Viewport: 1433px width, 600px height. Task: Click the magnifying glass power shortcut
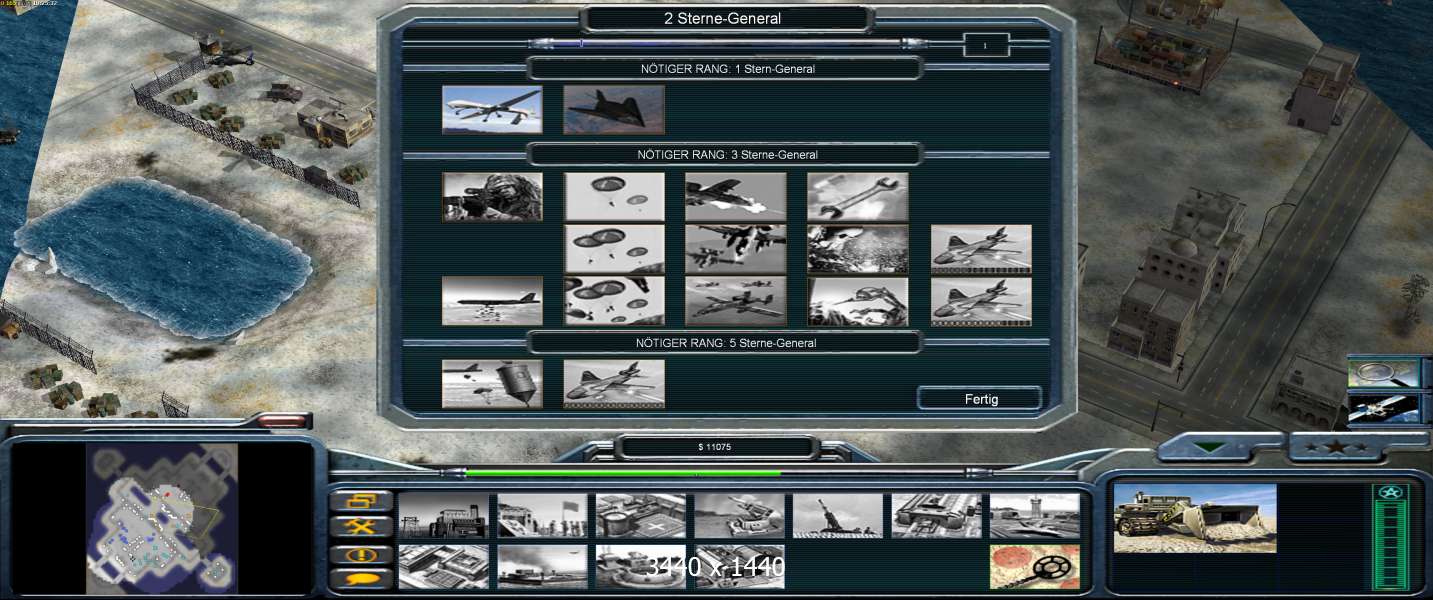pyautogui.click(x=1383, y=373)
